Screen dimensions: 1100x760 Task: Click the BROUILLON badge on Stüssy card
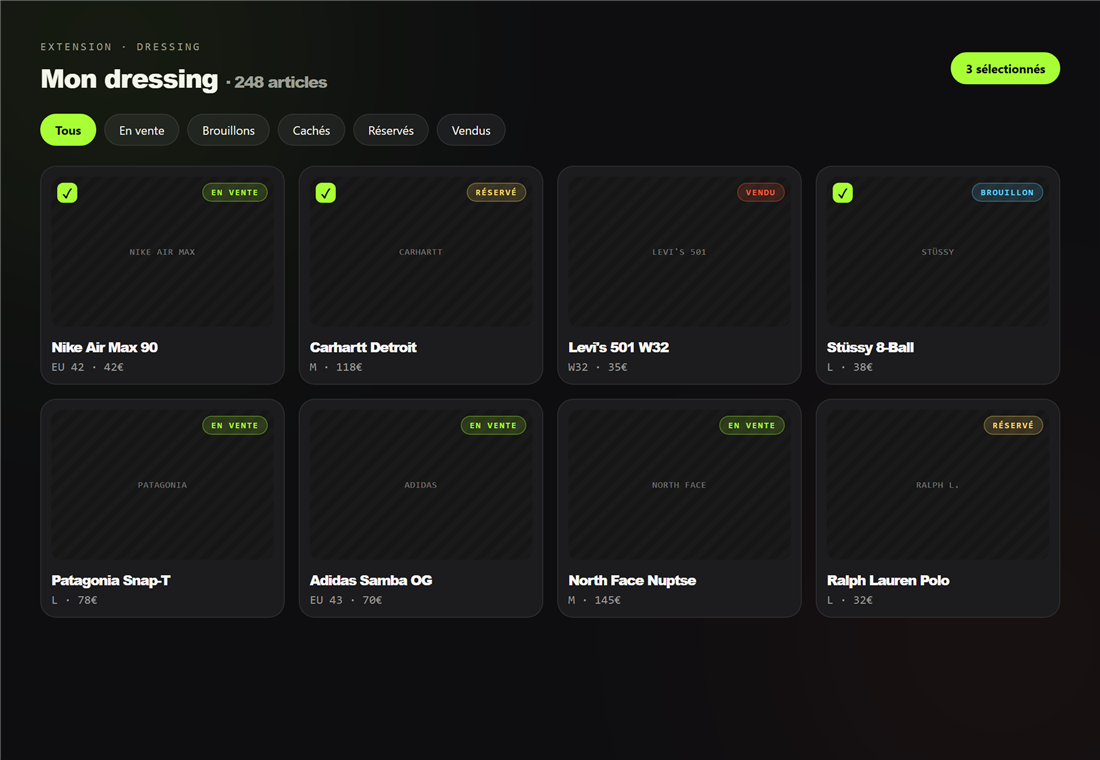pos(1007,192)
